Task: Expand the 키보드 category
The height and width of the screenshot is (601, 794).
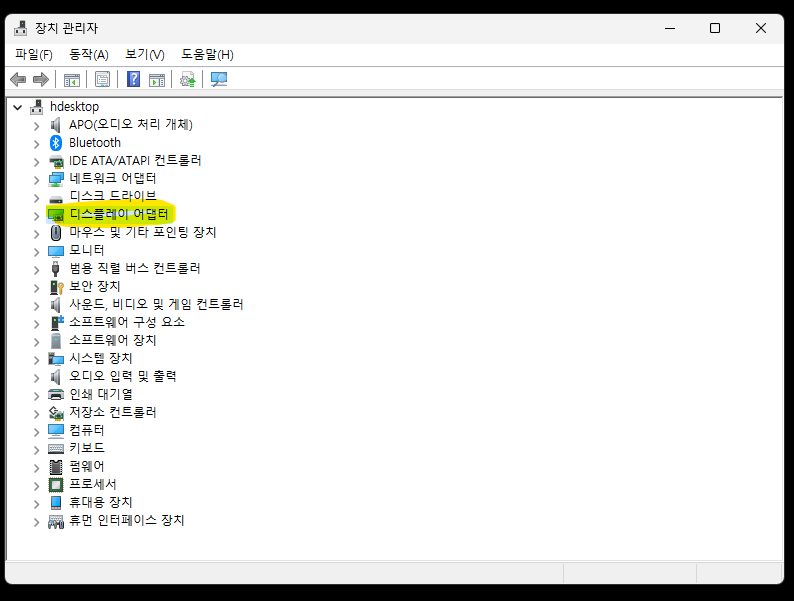Action: tap(36, 450)
